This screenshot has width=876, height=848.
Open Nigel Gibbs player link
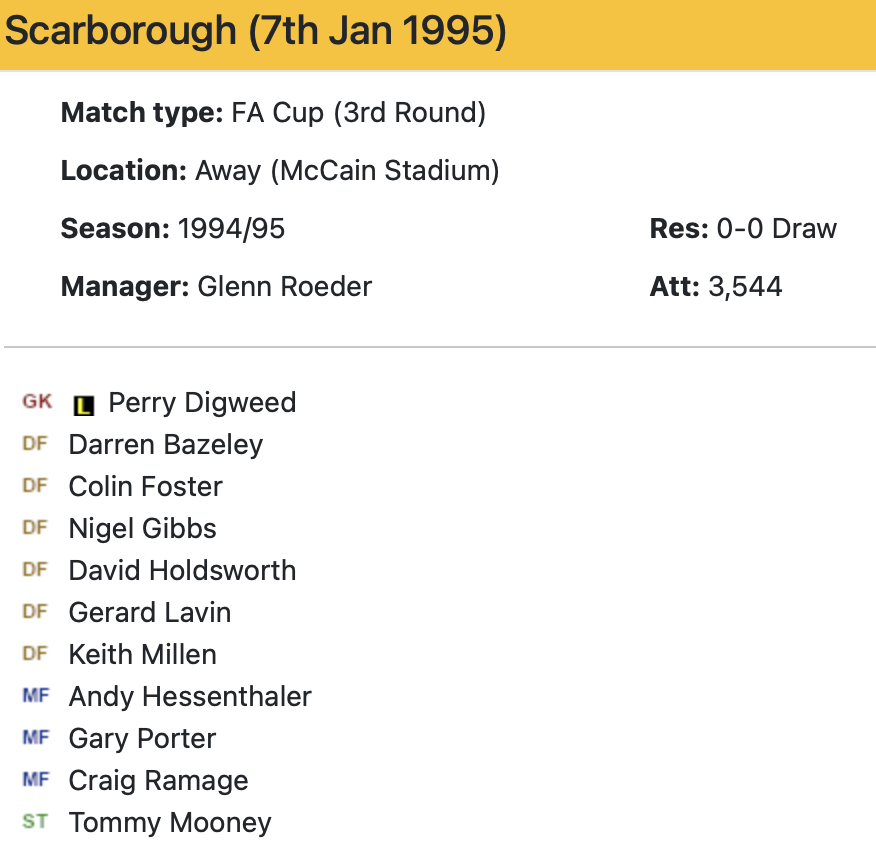click(x=142, y=529)
